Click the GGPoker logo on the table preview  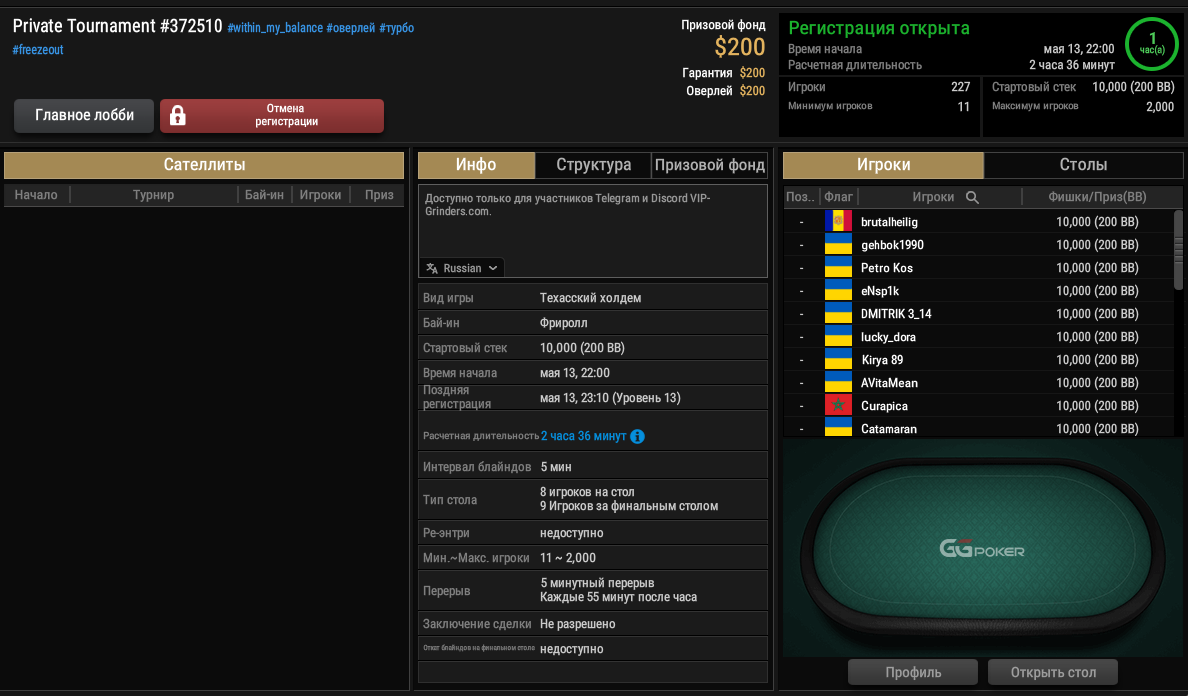tap(982, 549)
